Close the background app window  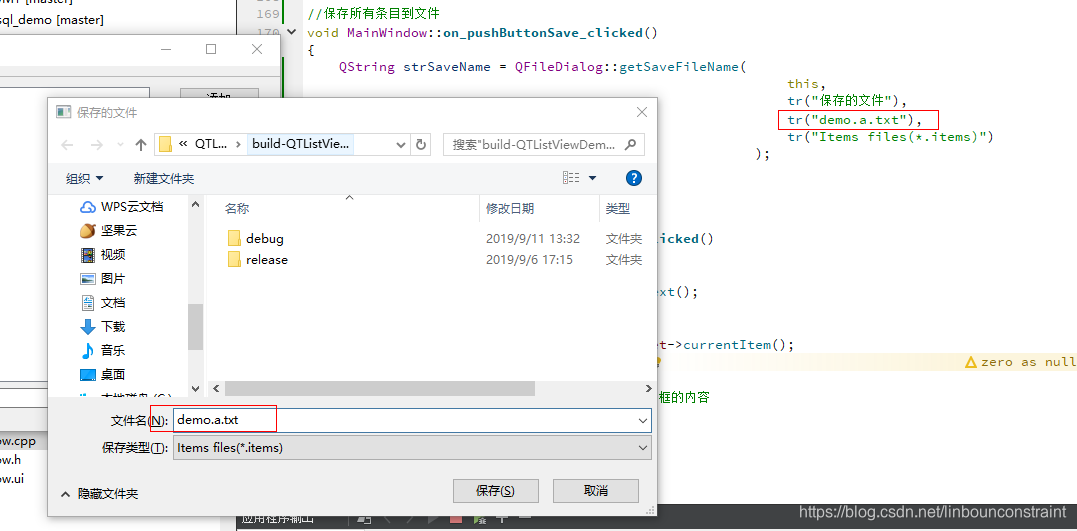click(257, 49)
